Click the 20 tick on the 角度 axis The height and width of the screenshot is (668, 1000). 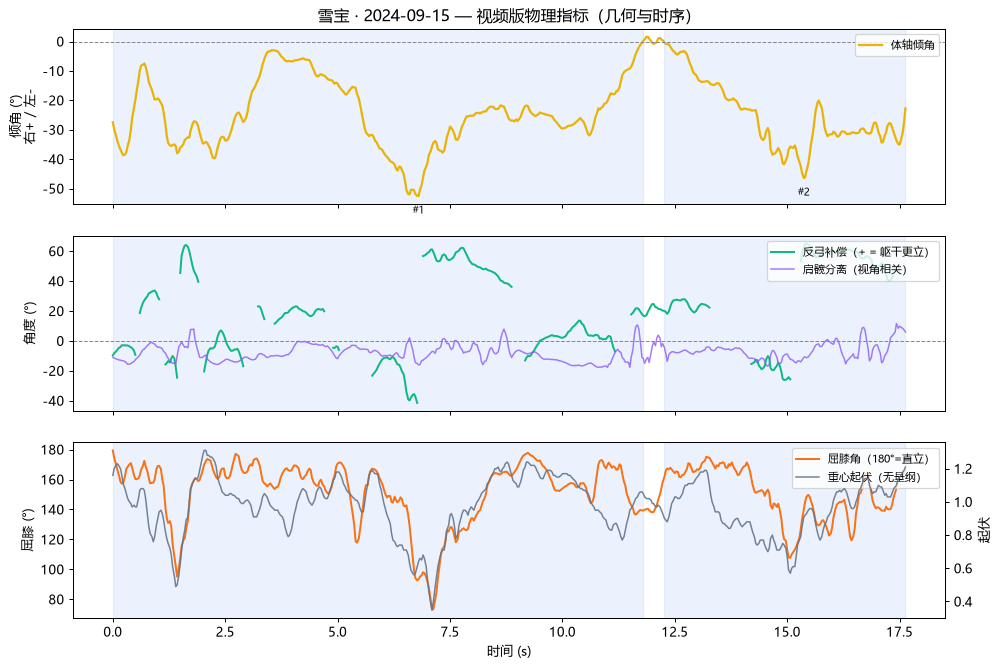click(x=57, y=311)
